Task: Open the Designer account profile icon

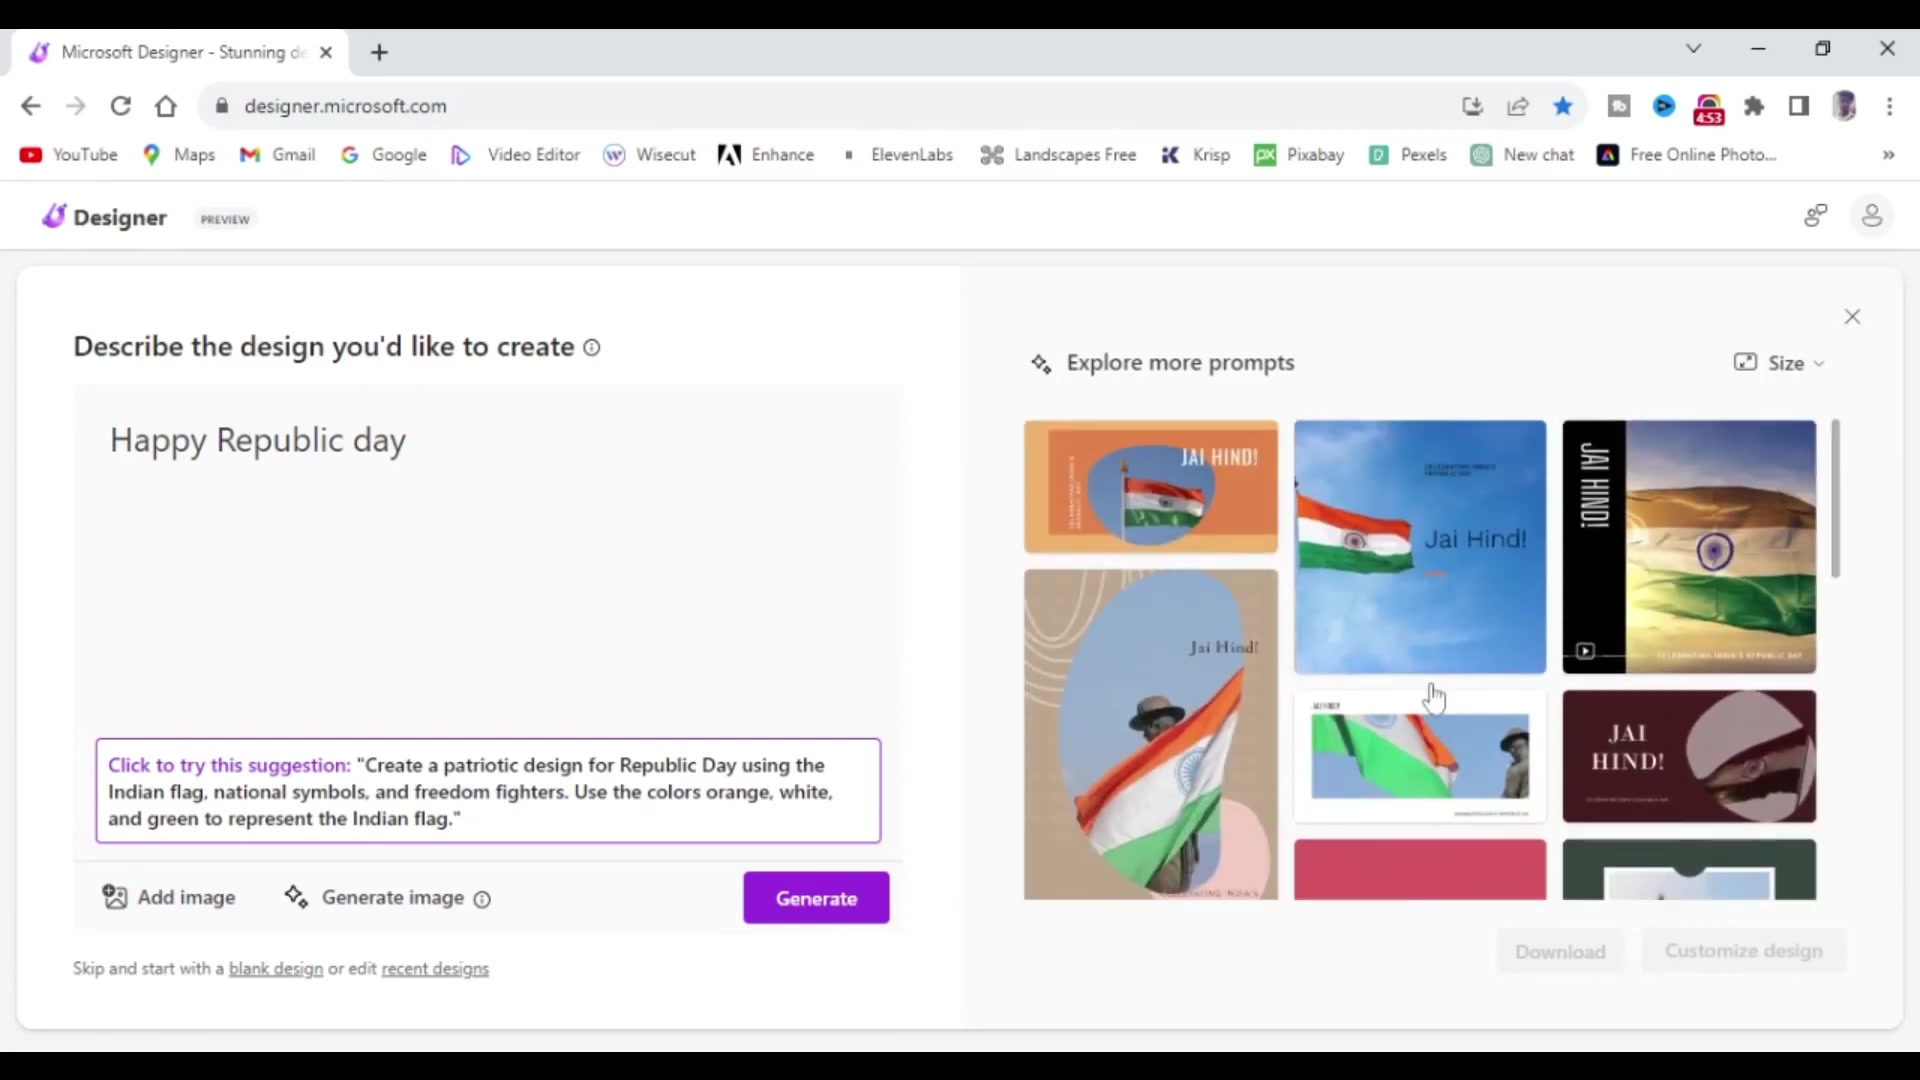Action: point(1872,215)
